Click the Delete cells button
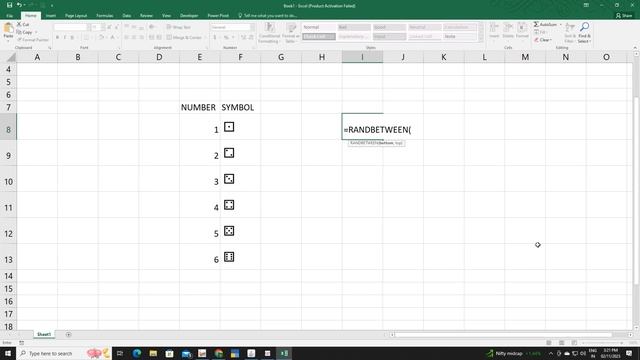 point(508,31)
